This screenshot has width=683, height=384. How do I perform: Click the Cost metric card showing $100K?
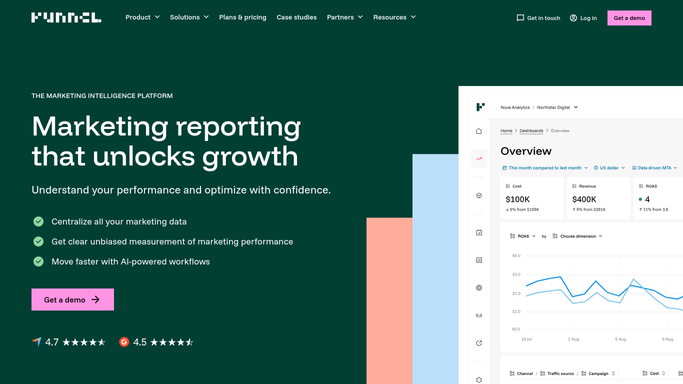tap(532, 198)
